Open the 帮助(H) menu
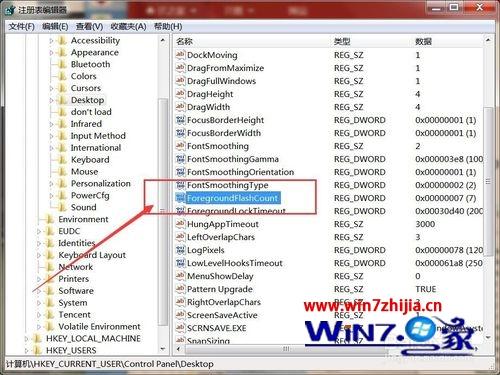 [168, 26]
